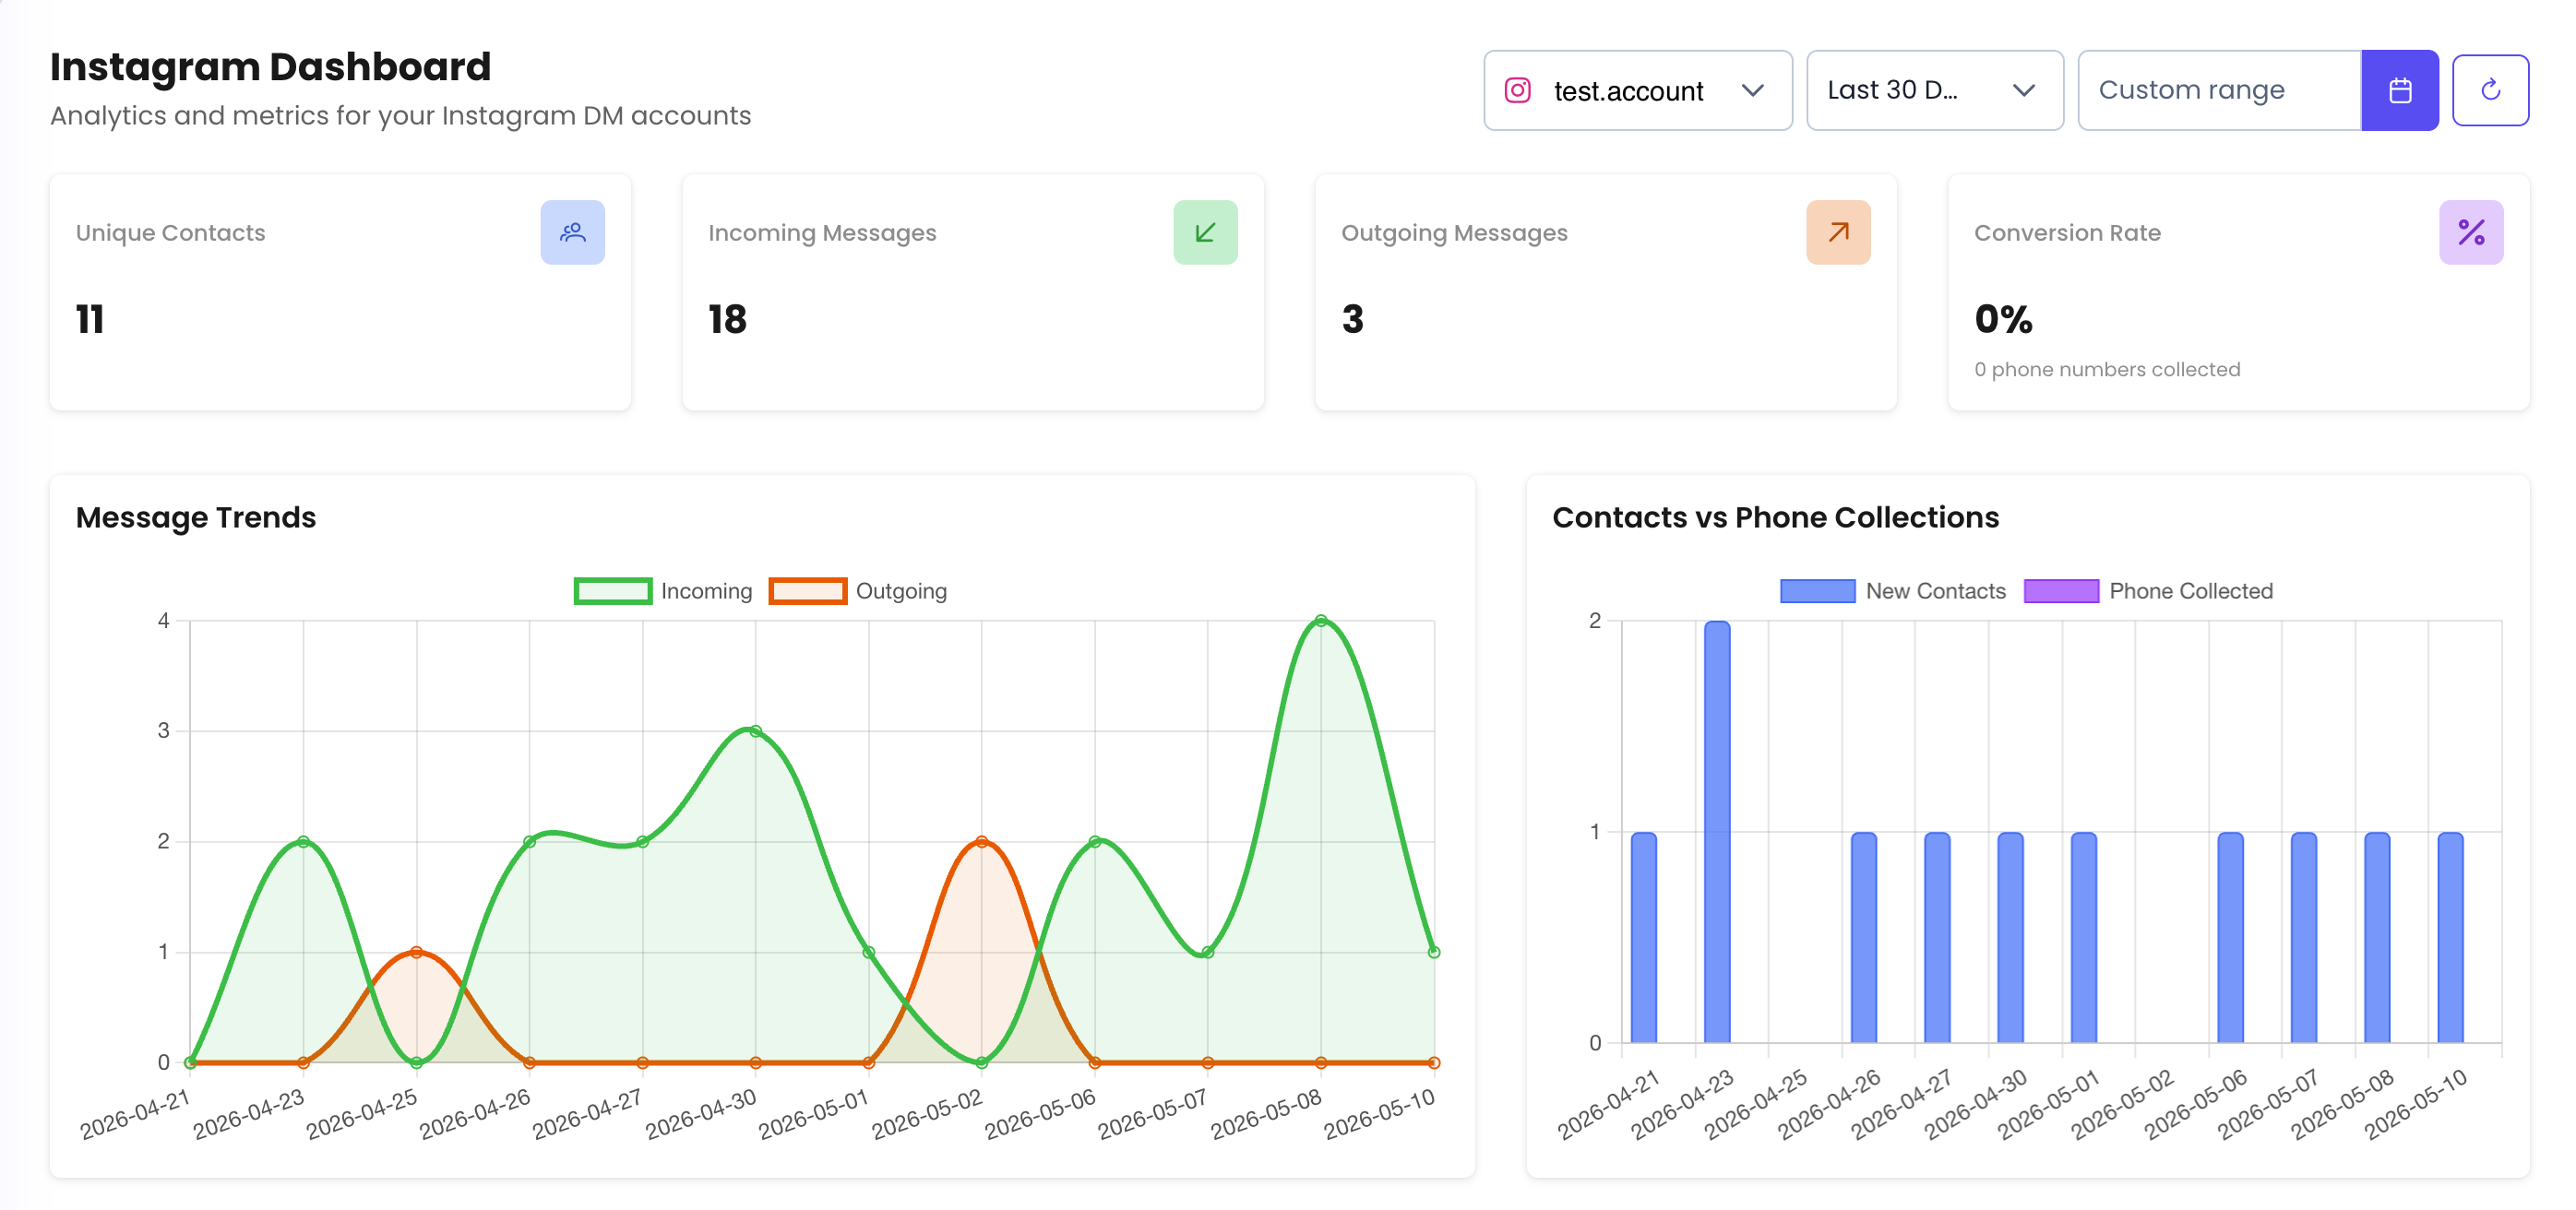Click the Conversion Rate card label
This screenshot has width=2576, height=1210.
[x=2067, y=232]
